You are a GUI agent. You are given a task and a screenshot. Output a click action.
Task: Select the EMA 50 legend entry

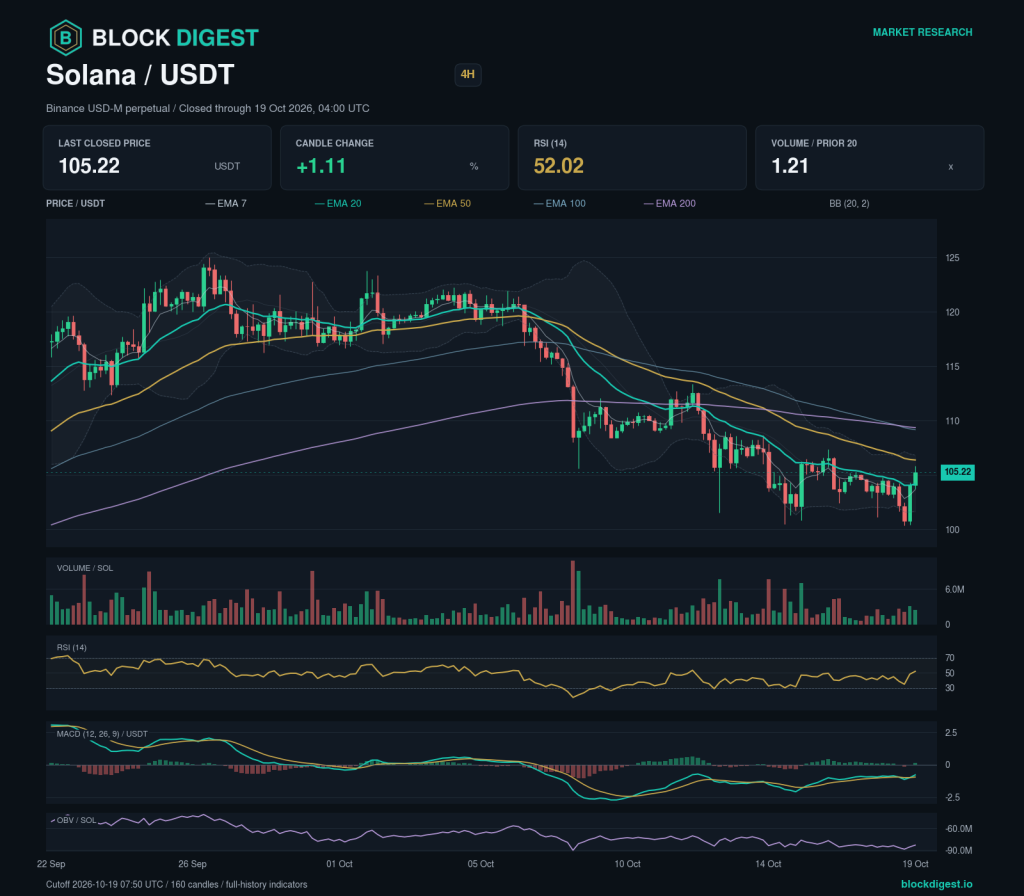click(447, 204)
